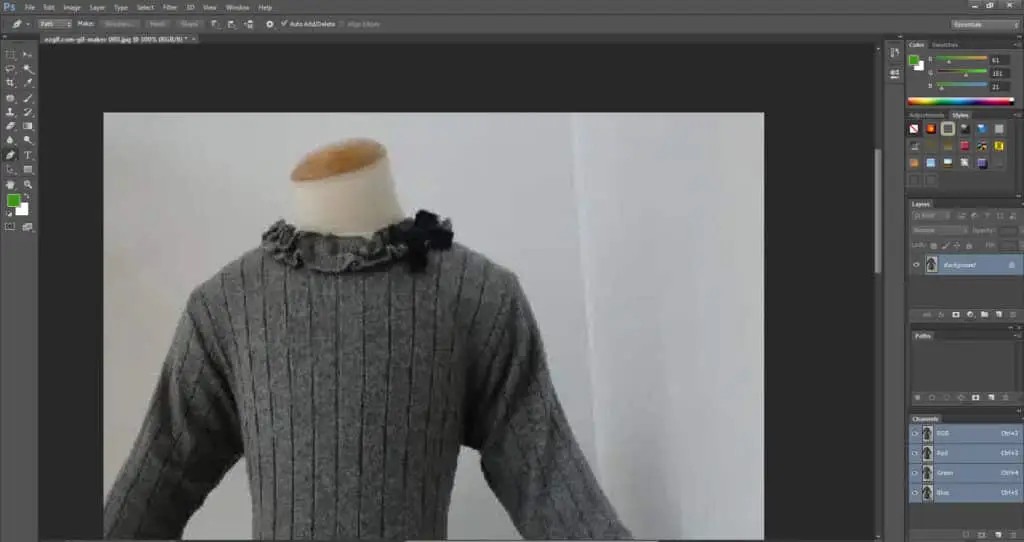Open pen options gear icon
The width and height of the screenshot is (1024, 542).
[x=270, y=23]
